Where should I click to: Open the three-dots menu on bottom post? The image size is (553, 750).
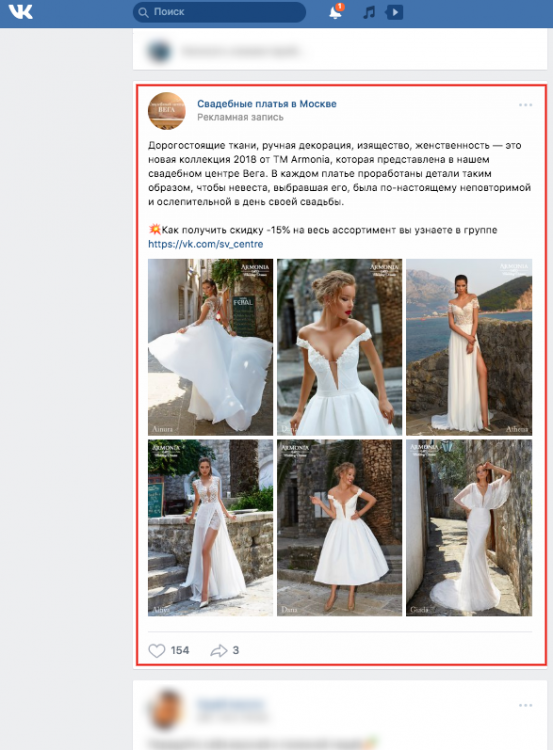pos(525,705)
